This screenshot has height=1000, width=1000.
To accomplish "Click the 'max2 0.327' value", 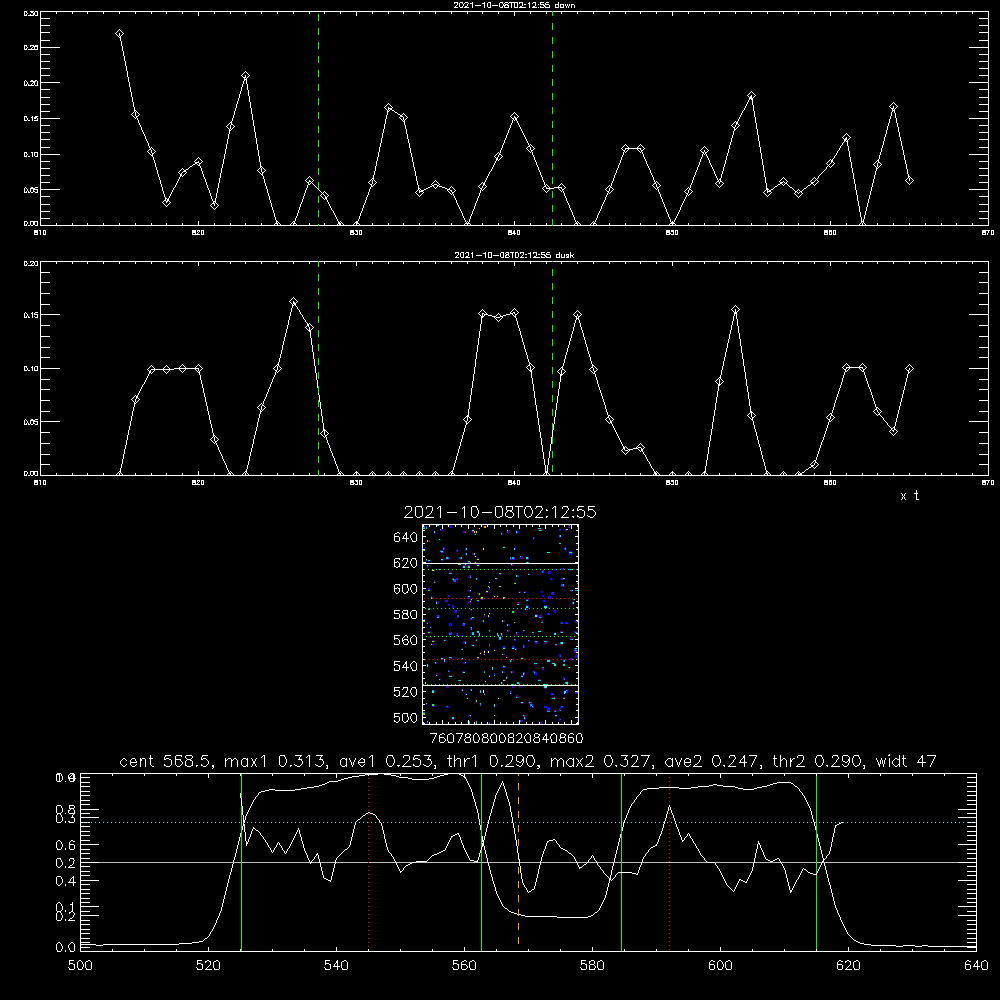I will pos(602,761).
